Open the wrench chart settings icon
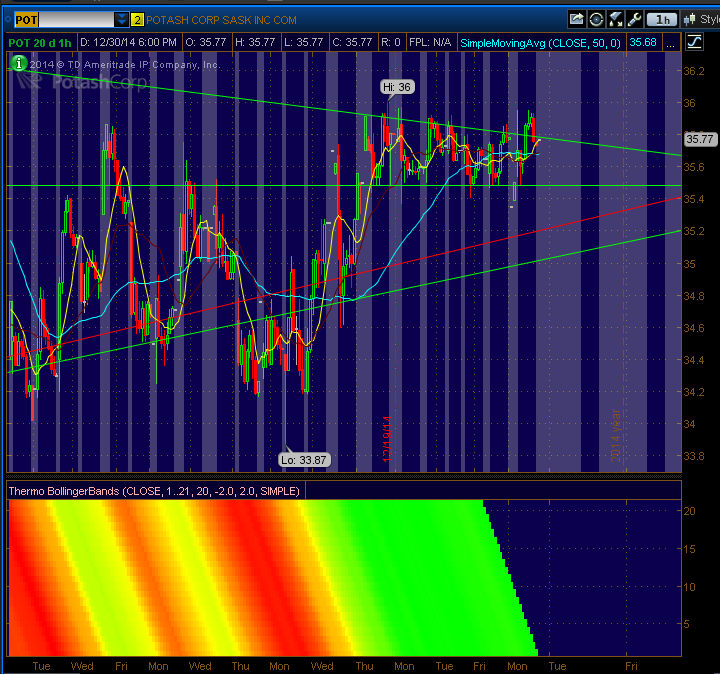The width and height of the screenshot is (720, 674). 634,19
